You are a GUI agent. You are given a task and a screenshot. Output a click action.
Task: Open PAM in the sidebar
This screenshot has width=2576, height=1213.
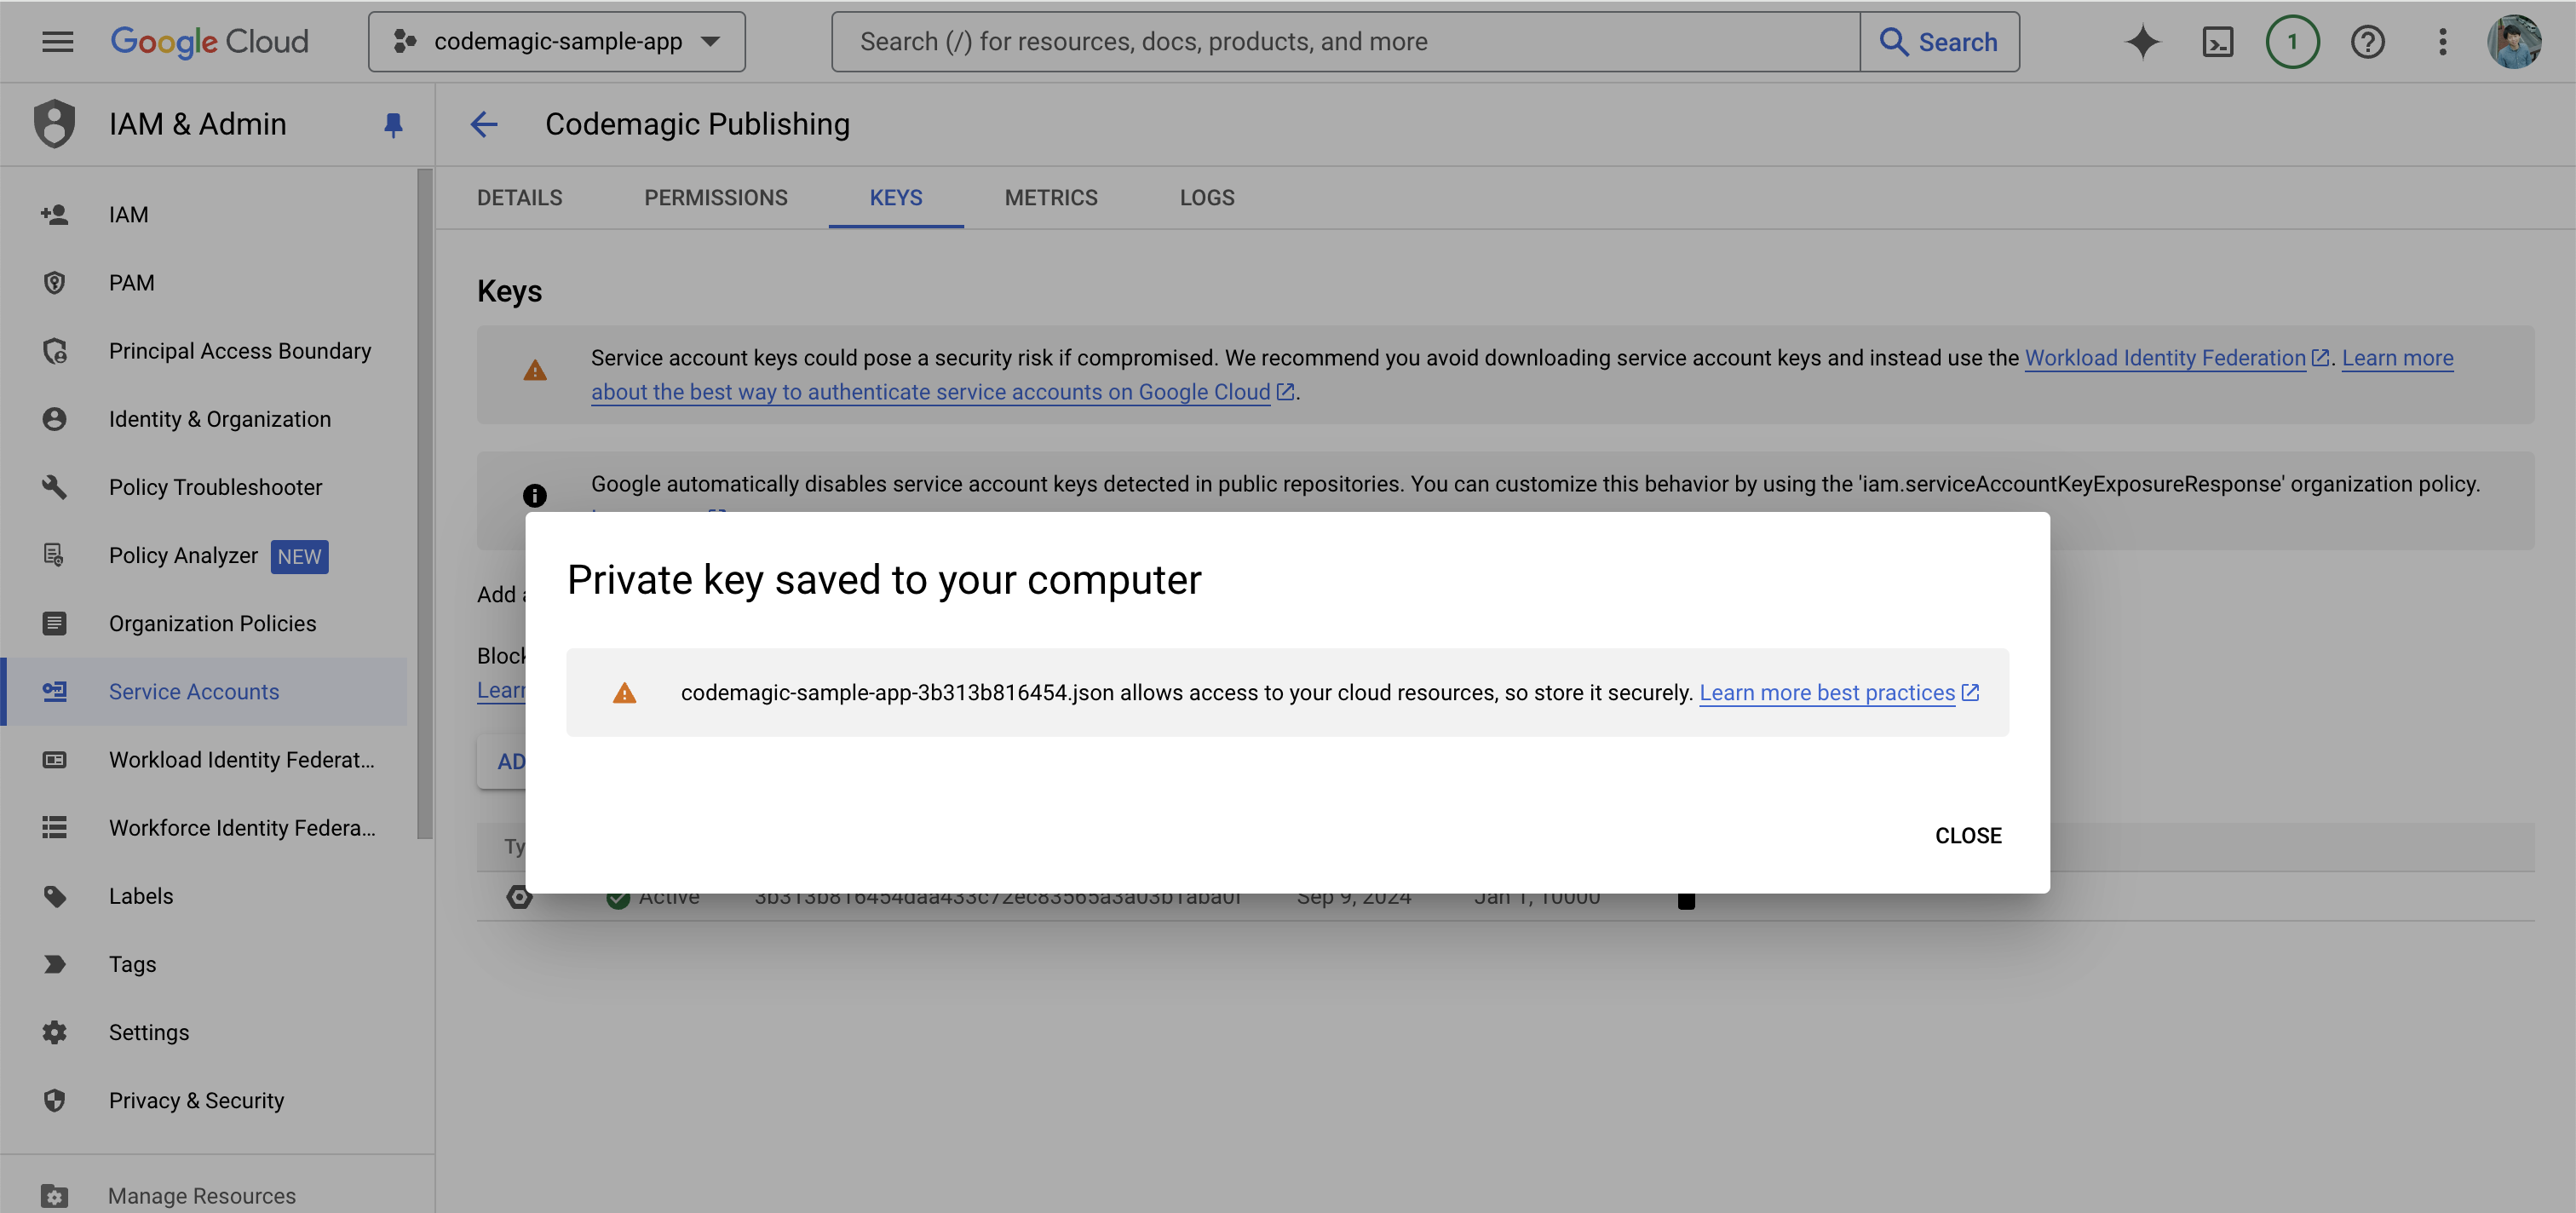[x=205, y=283]
